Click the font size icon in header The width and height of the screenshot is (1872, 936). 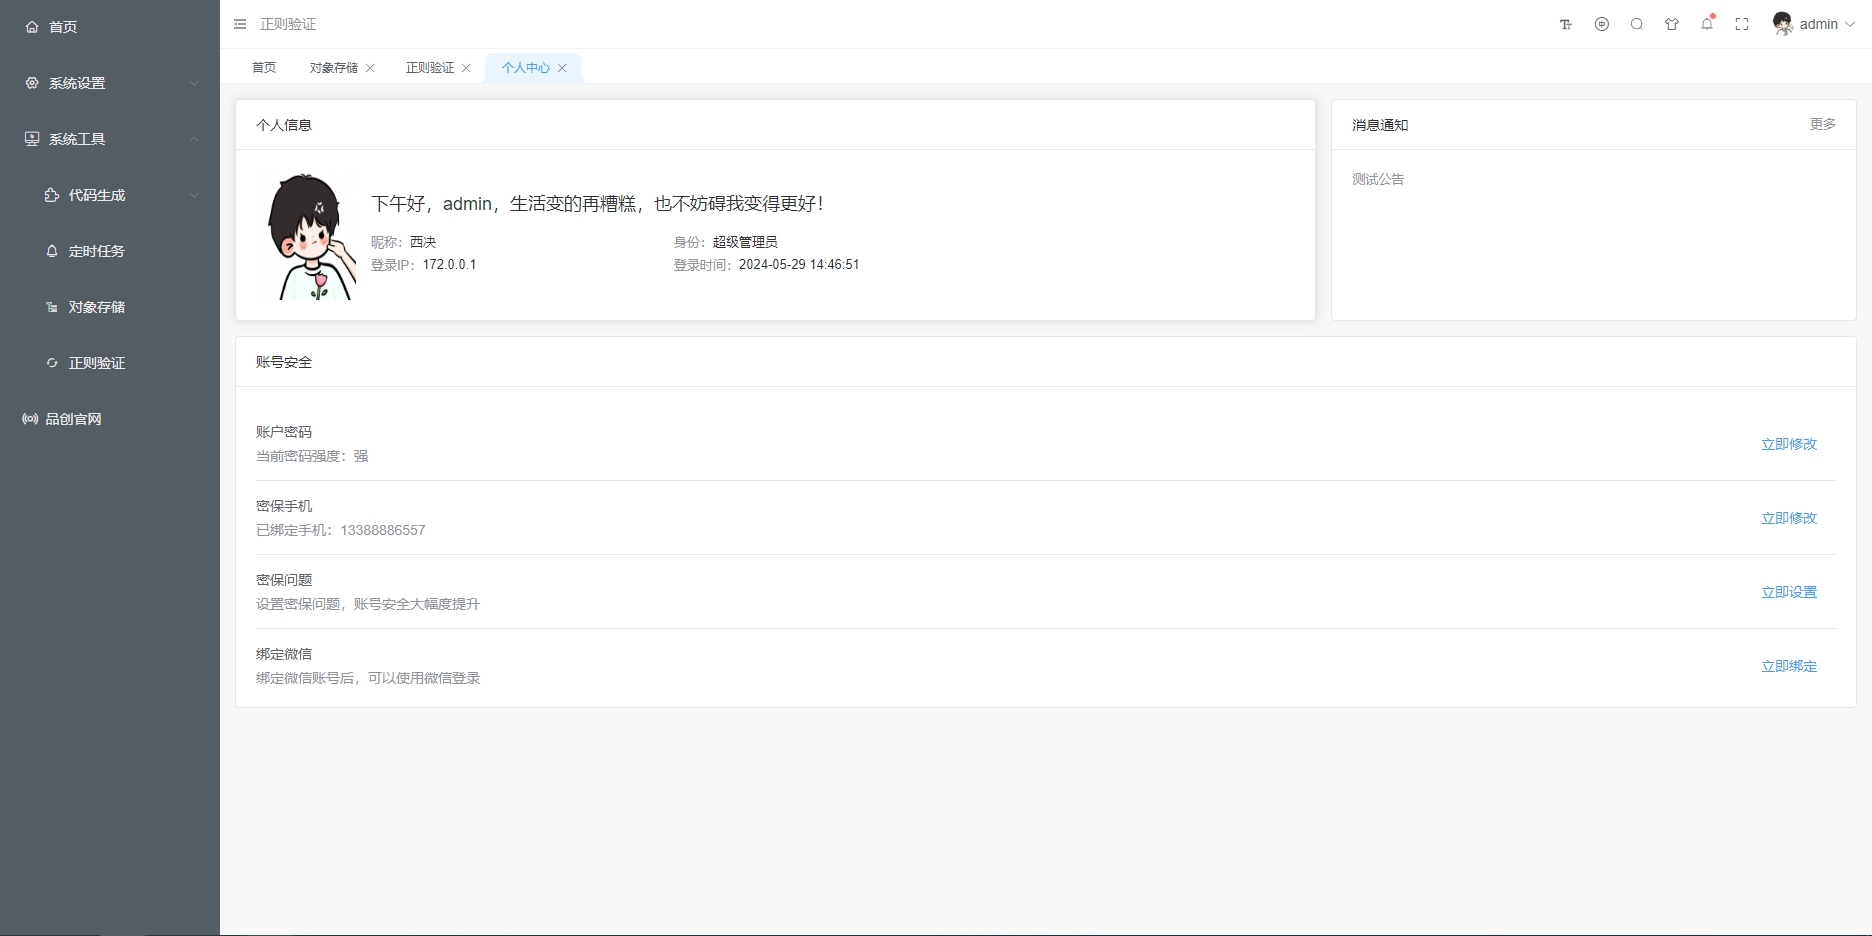point(1566,25)
